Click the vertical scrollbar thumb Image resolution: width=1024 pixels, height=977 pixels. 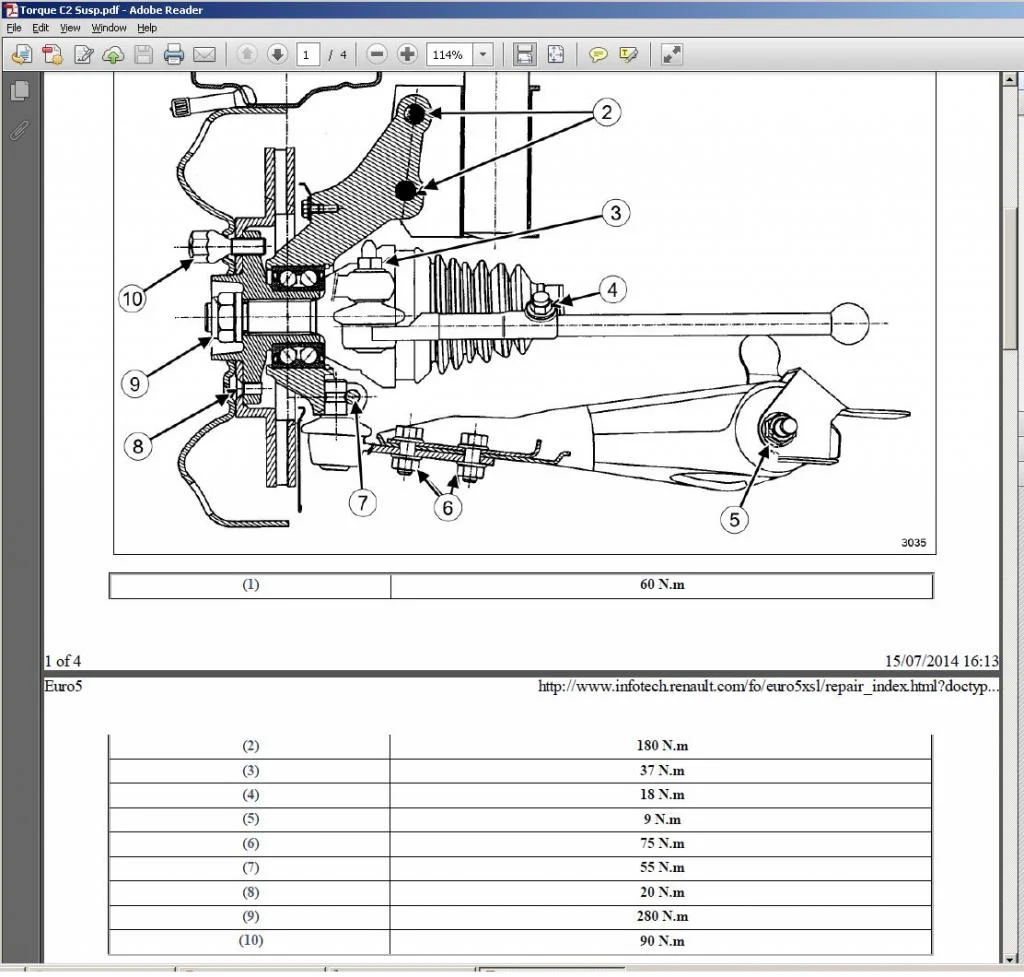pos(1010,280)
